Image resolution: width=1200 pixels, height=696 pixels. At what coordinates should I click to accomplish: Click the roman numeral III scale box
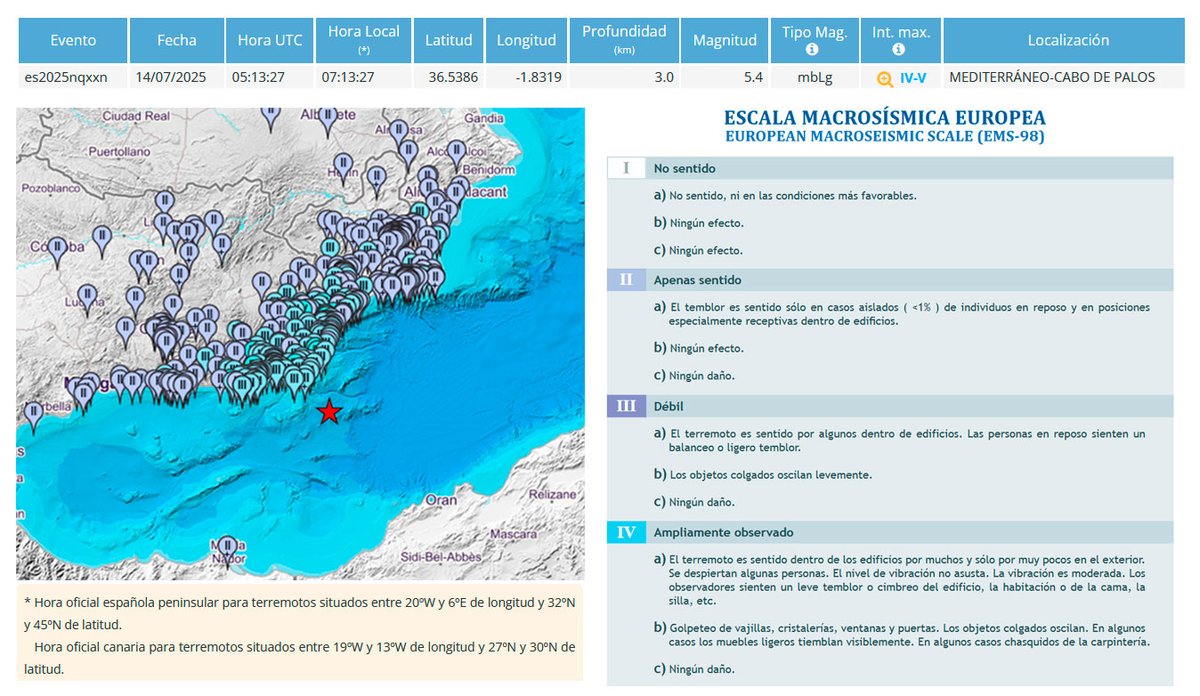click(626, 406)
